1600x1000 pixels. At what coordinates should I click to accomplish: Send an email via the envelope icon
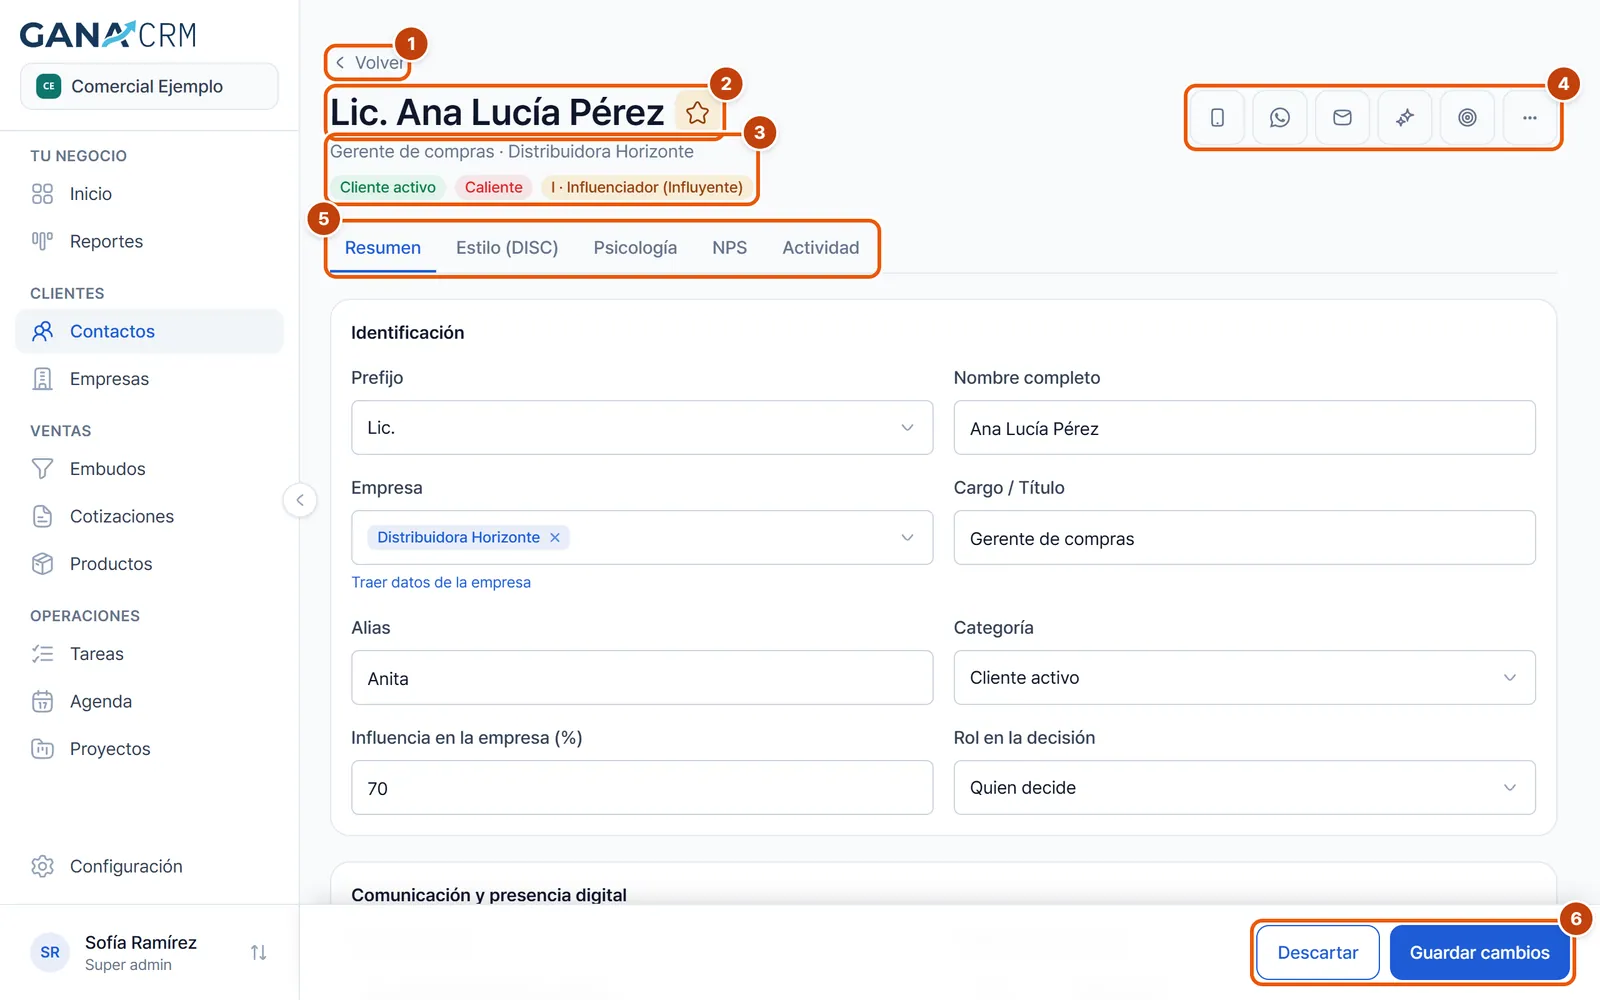pyautogui.click(x=1342, y=118)
